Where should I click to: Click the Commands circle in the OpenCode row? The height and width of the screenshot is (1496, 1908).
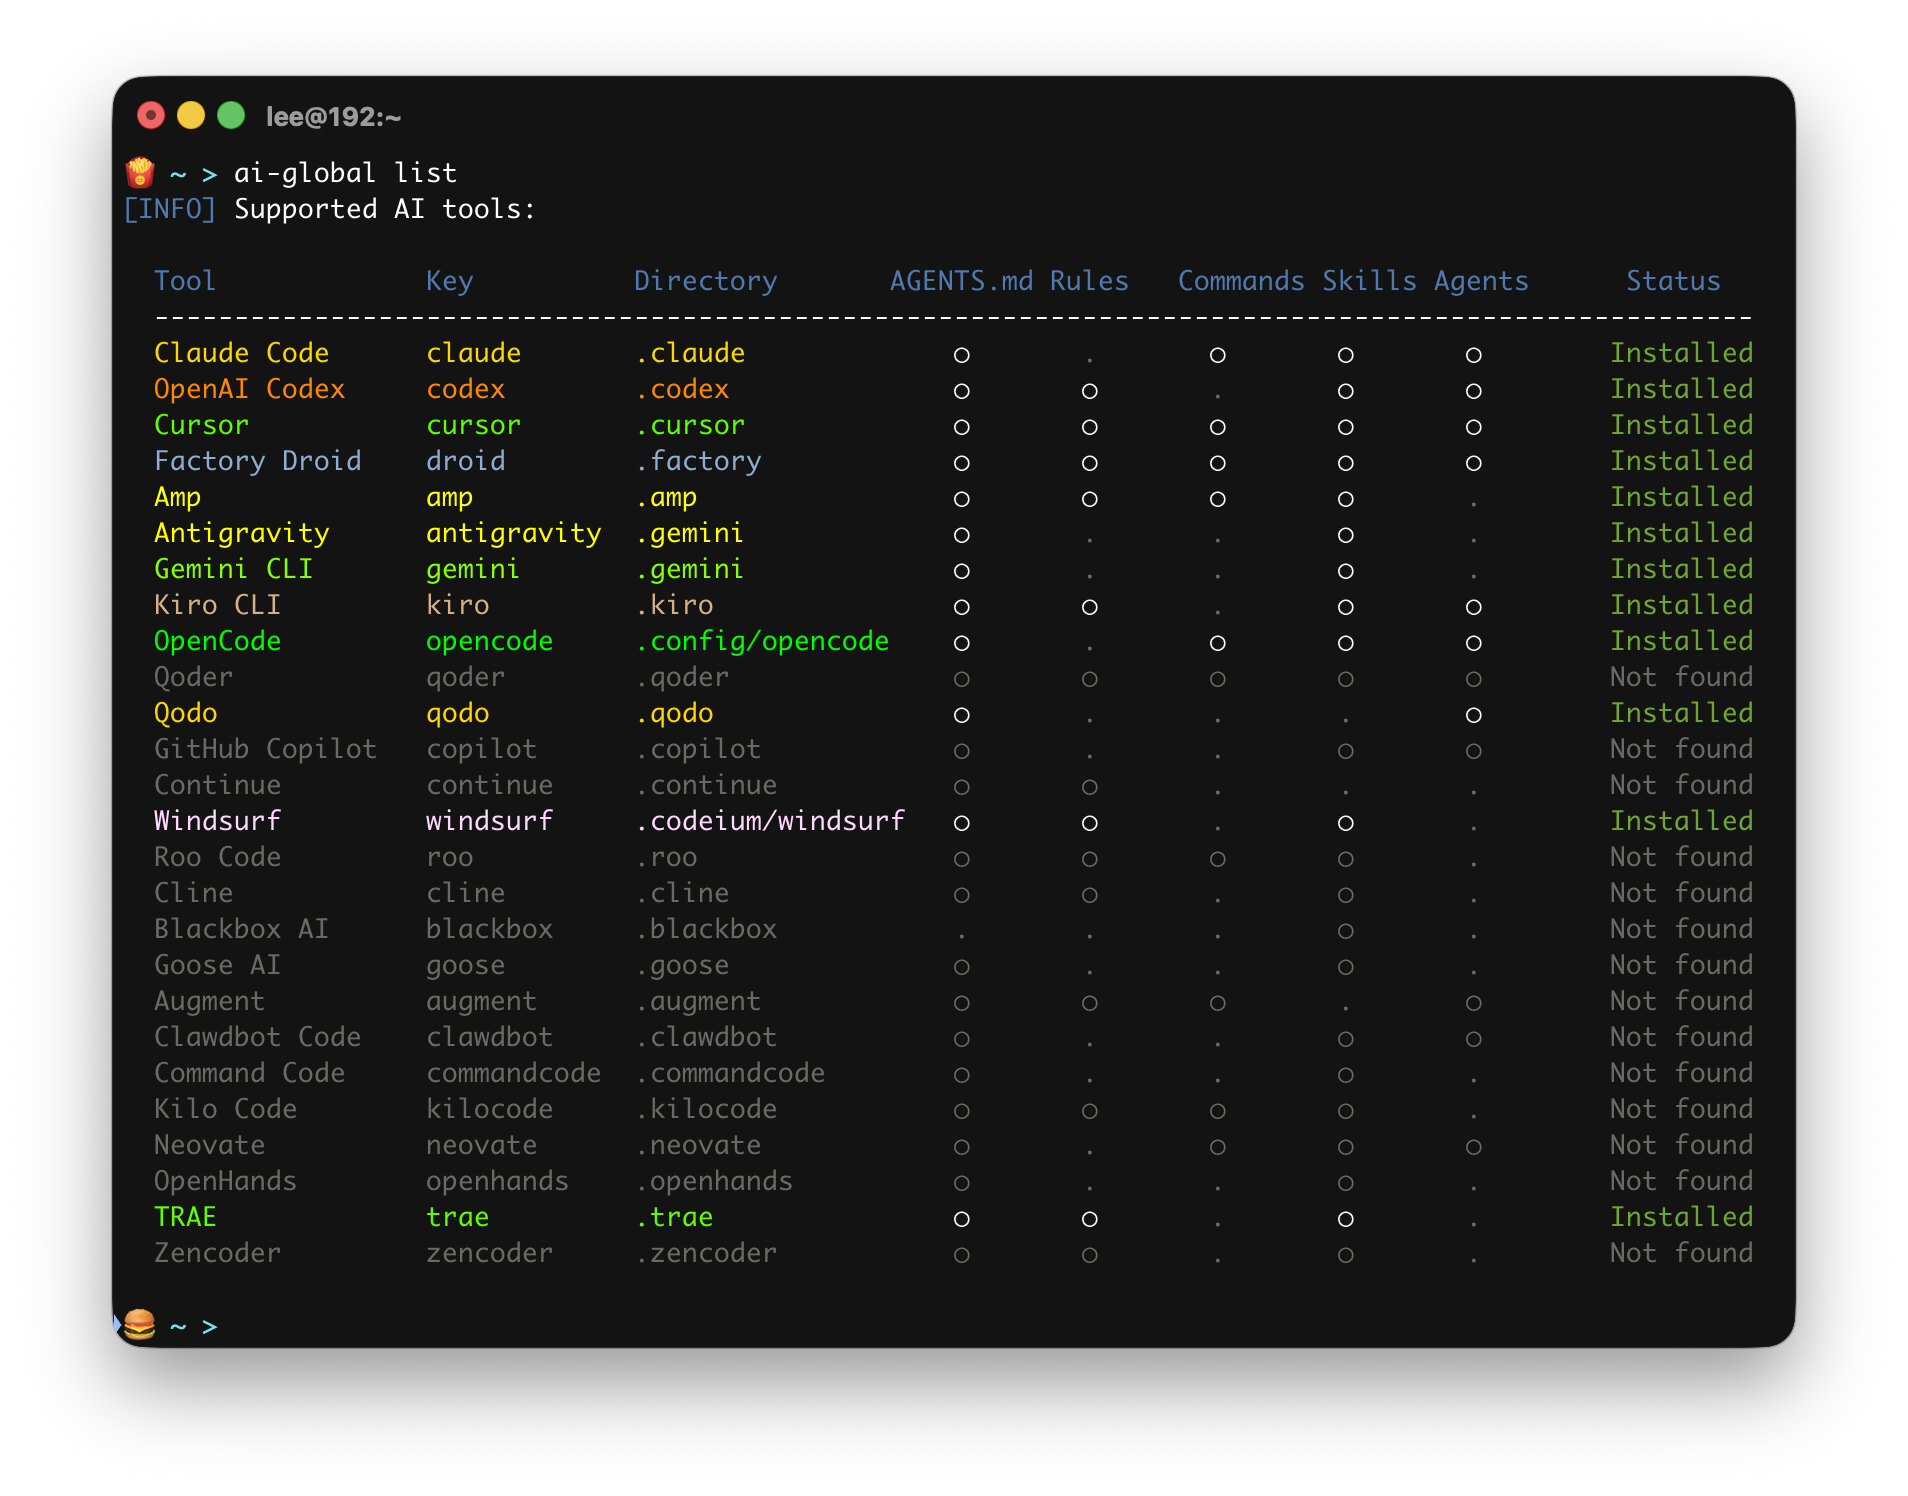[x=1217, y=643]
